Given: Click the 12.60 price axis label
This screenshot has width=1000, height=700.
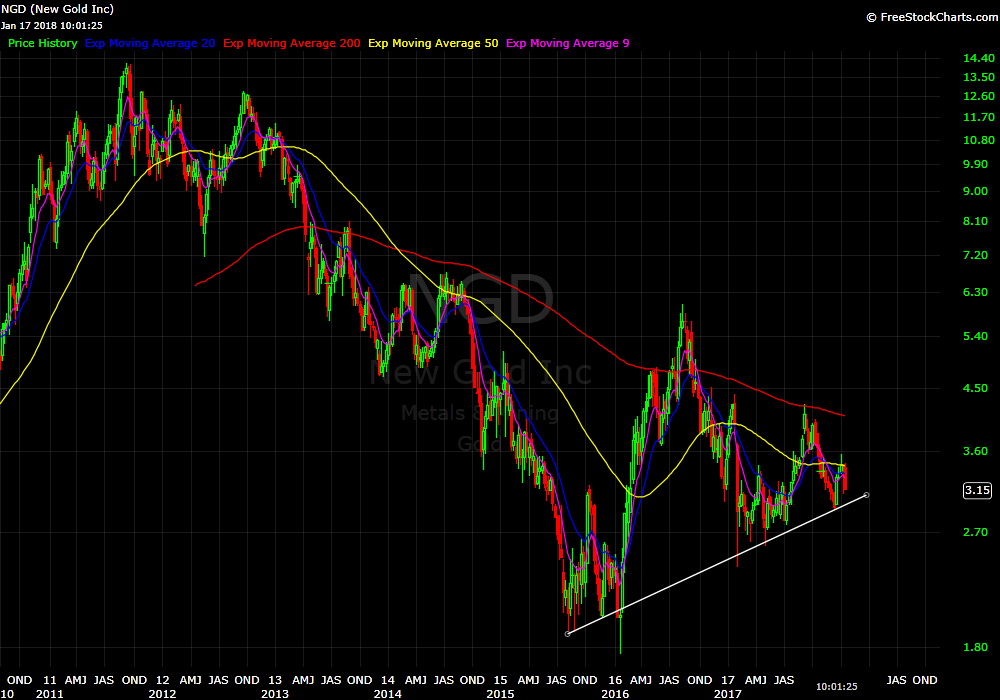Looking at the screenshot, I should click(x=978, y=96).
